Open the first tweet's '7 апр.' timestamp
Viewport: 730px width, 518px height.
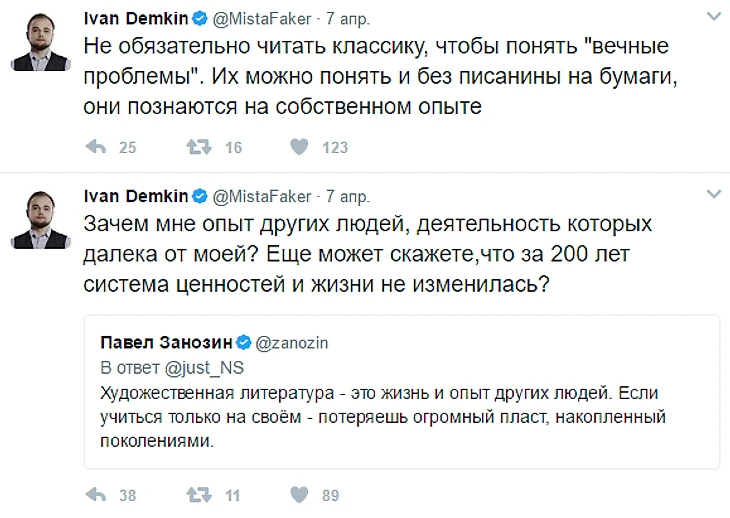tap(349, 18)
